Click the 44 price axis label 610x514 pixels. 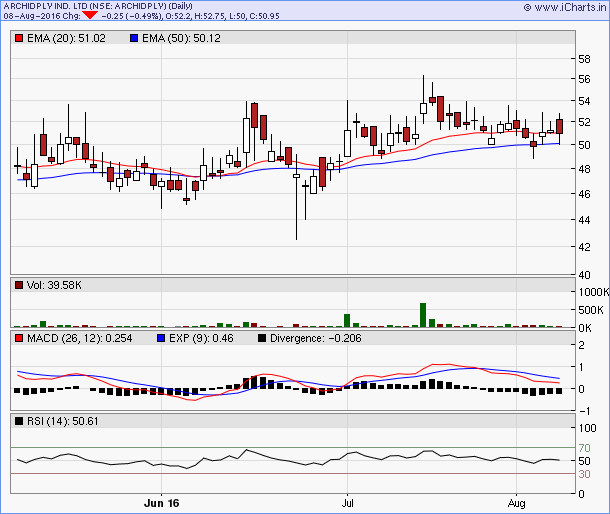(x=584, y=220)
